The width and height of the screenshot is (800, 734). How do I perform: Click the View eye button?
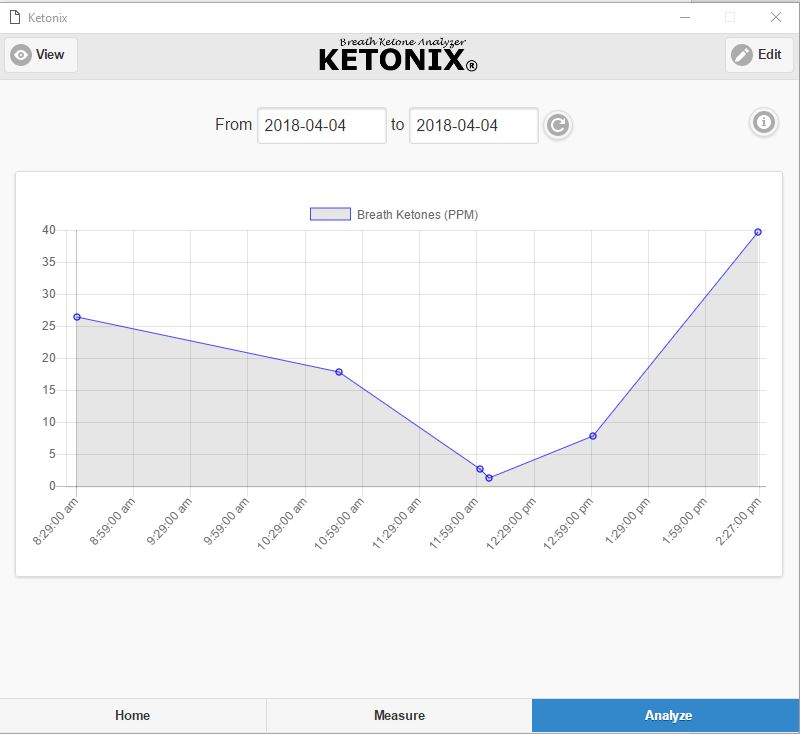coord(41,55)
